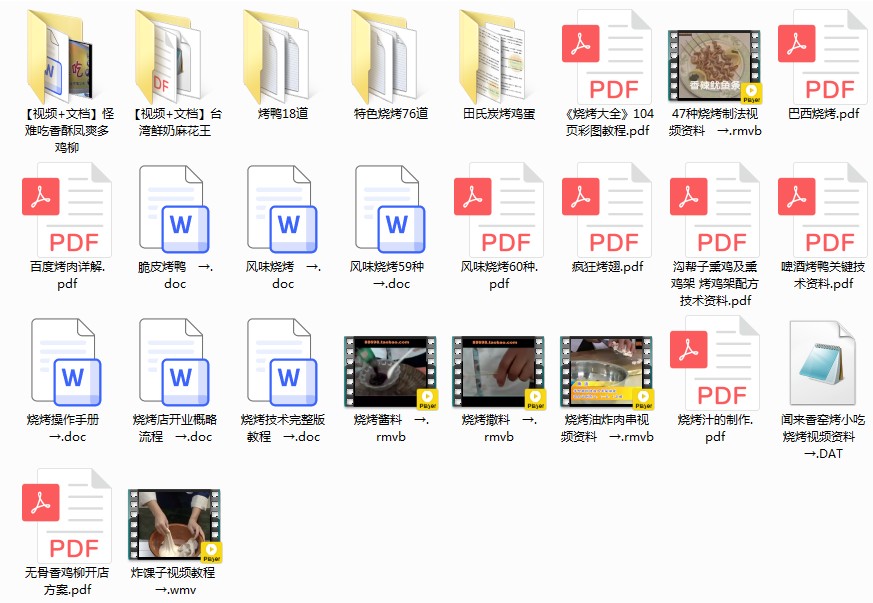The height and width of the screenshot is (603, 873).
Task: Click the file name 特色烧烤76道
Action: pos(391,114)
